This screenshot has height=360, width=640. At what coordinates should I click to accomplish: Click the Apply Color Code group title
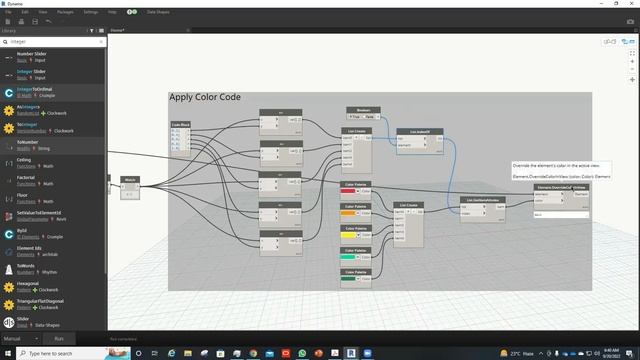pyautogui.click(x=205, y=97)
